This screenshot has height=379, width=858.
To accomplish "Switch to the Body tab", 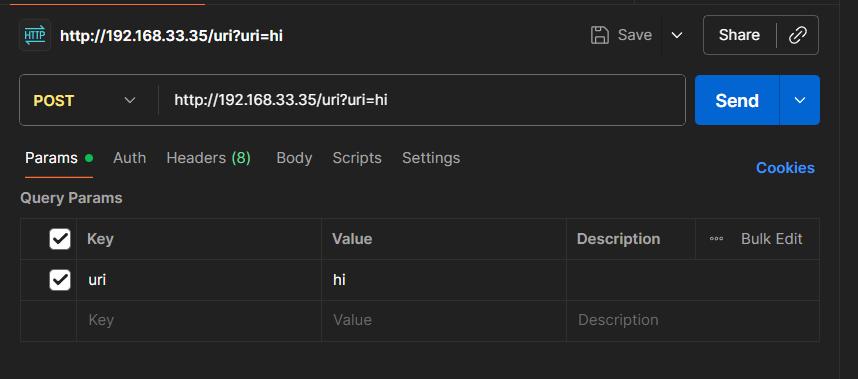I will [294, 158].
